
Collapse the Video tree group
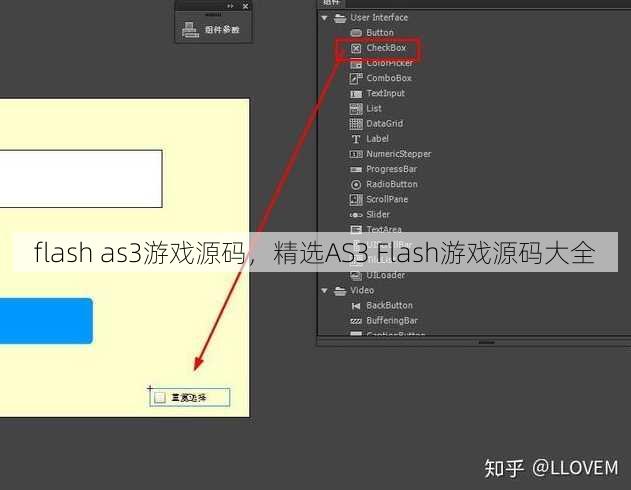[x=324, y=290]
